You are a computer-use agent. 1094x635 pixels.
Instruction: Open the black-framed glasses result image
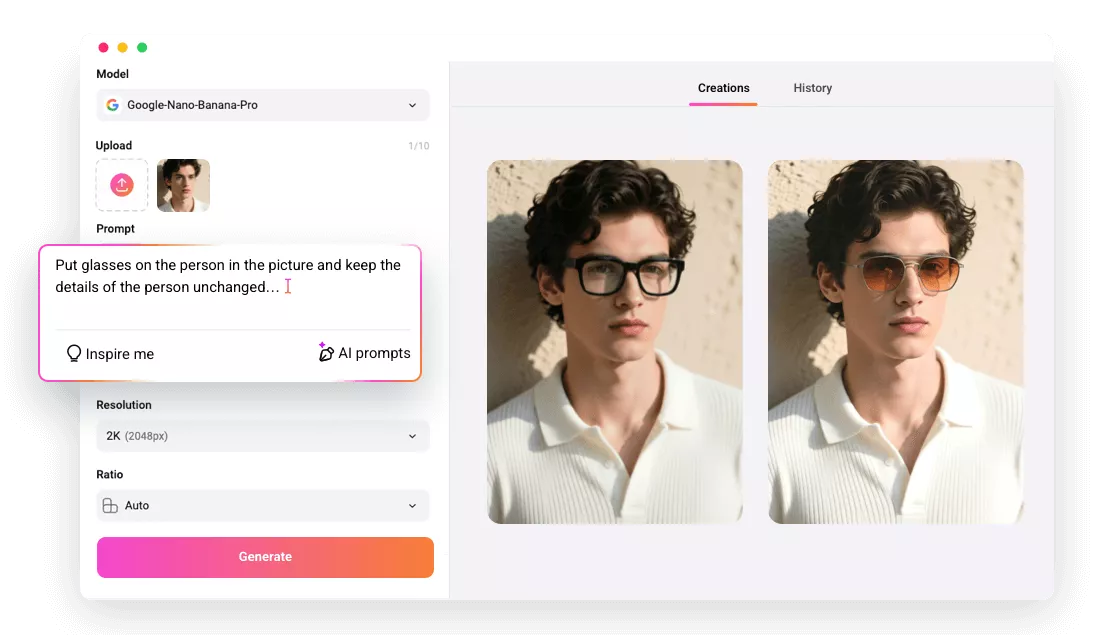tap(614, 340)
